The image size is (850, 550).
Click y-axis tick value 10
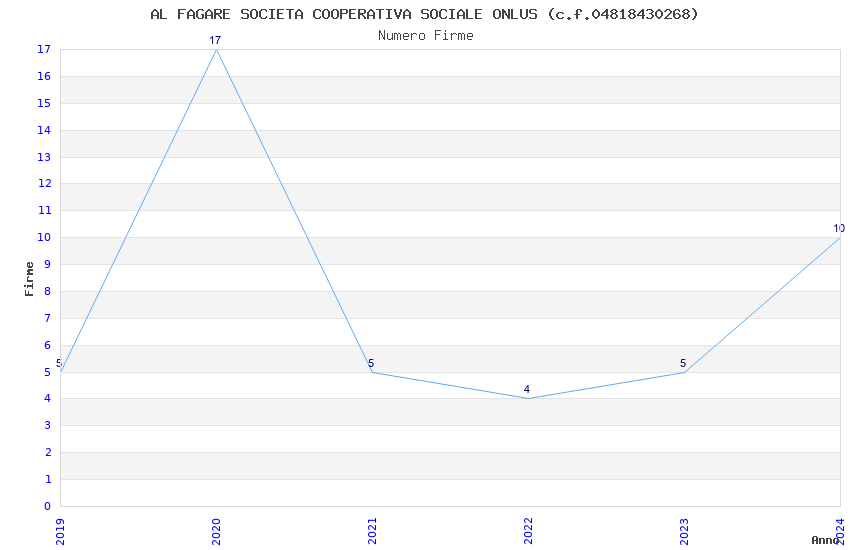[44, 237]
